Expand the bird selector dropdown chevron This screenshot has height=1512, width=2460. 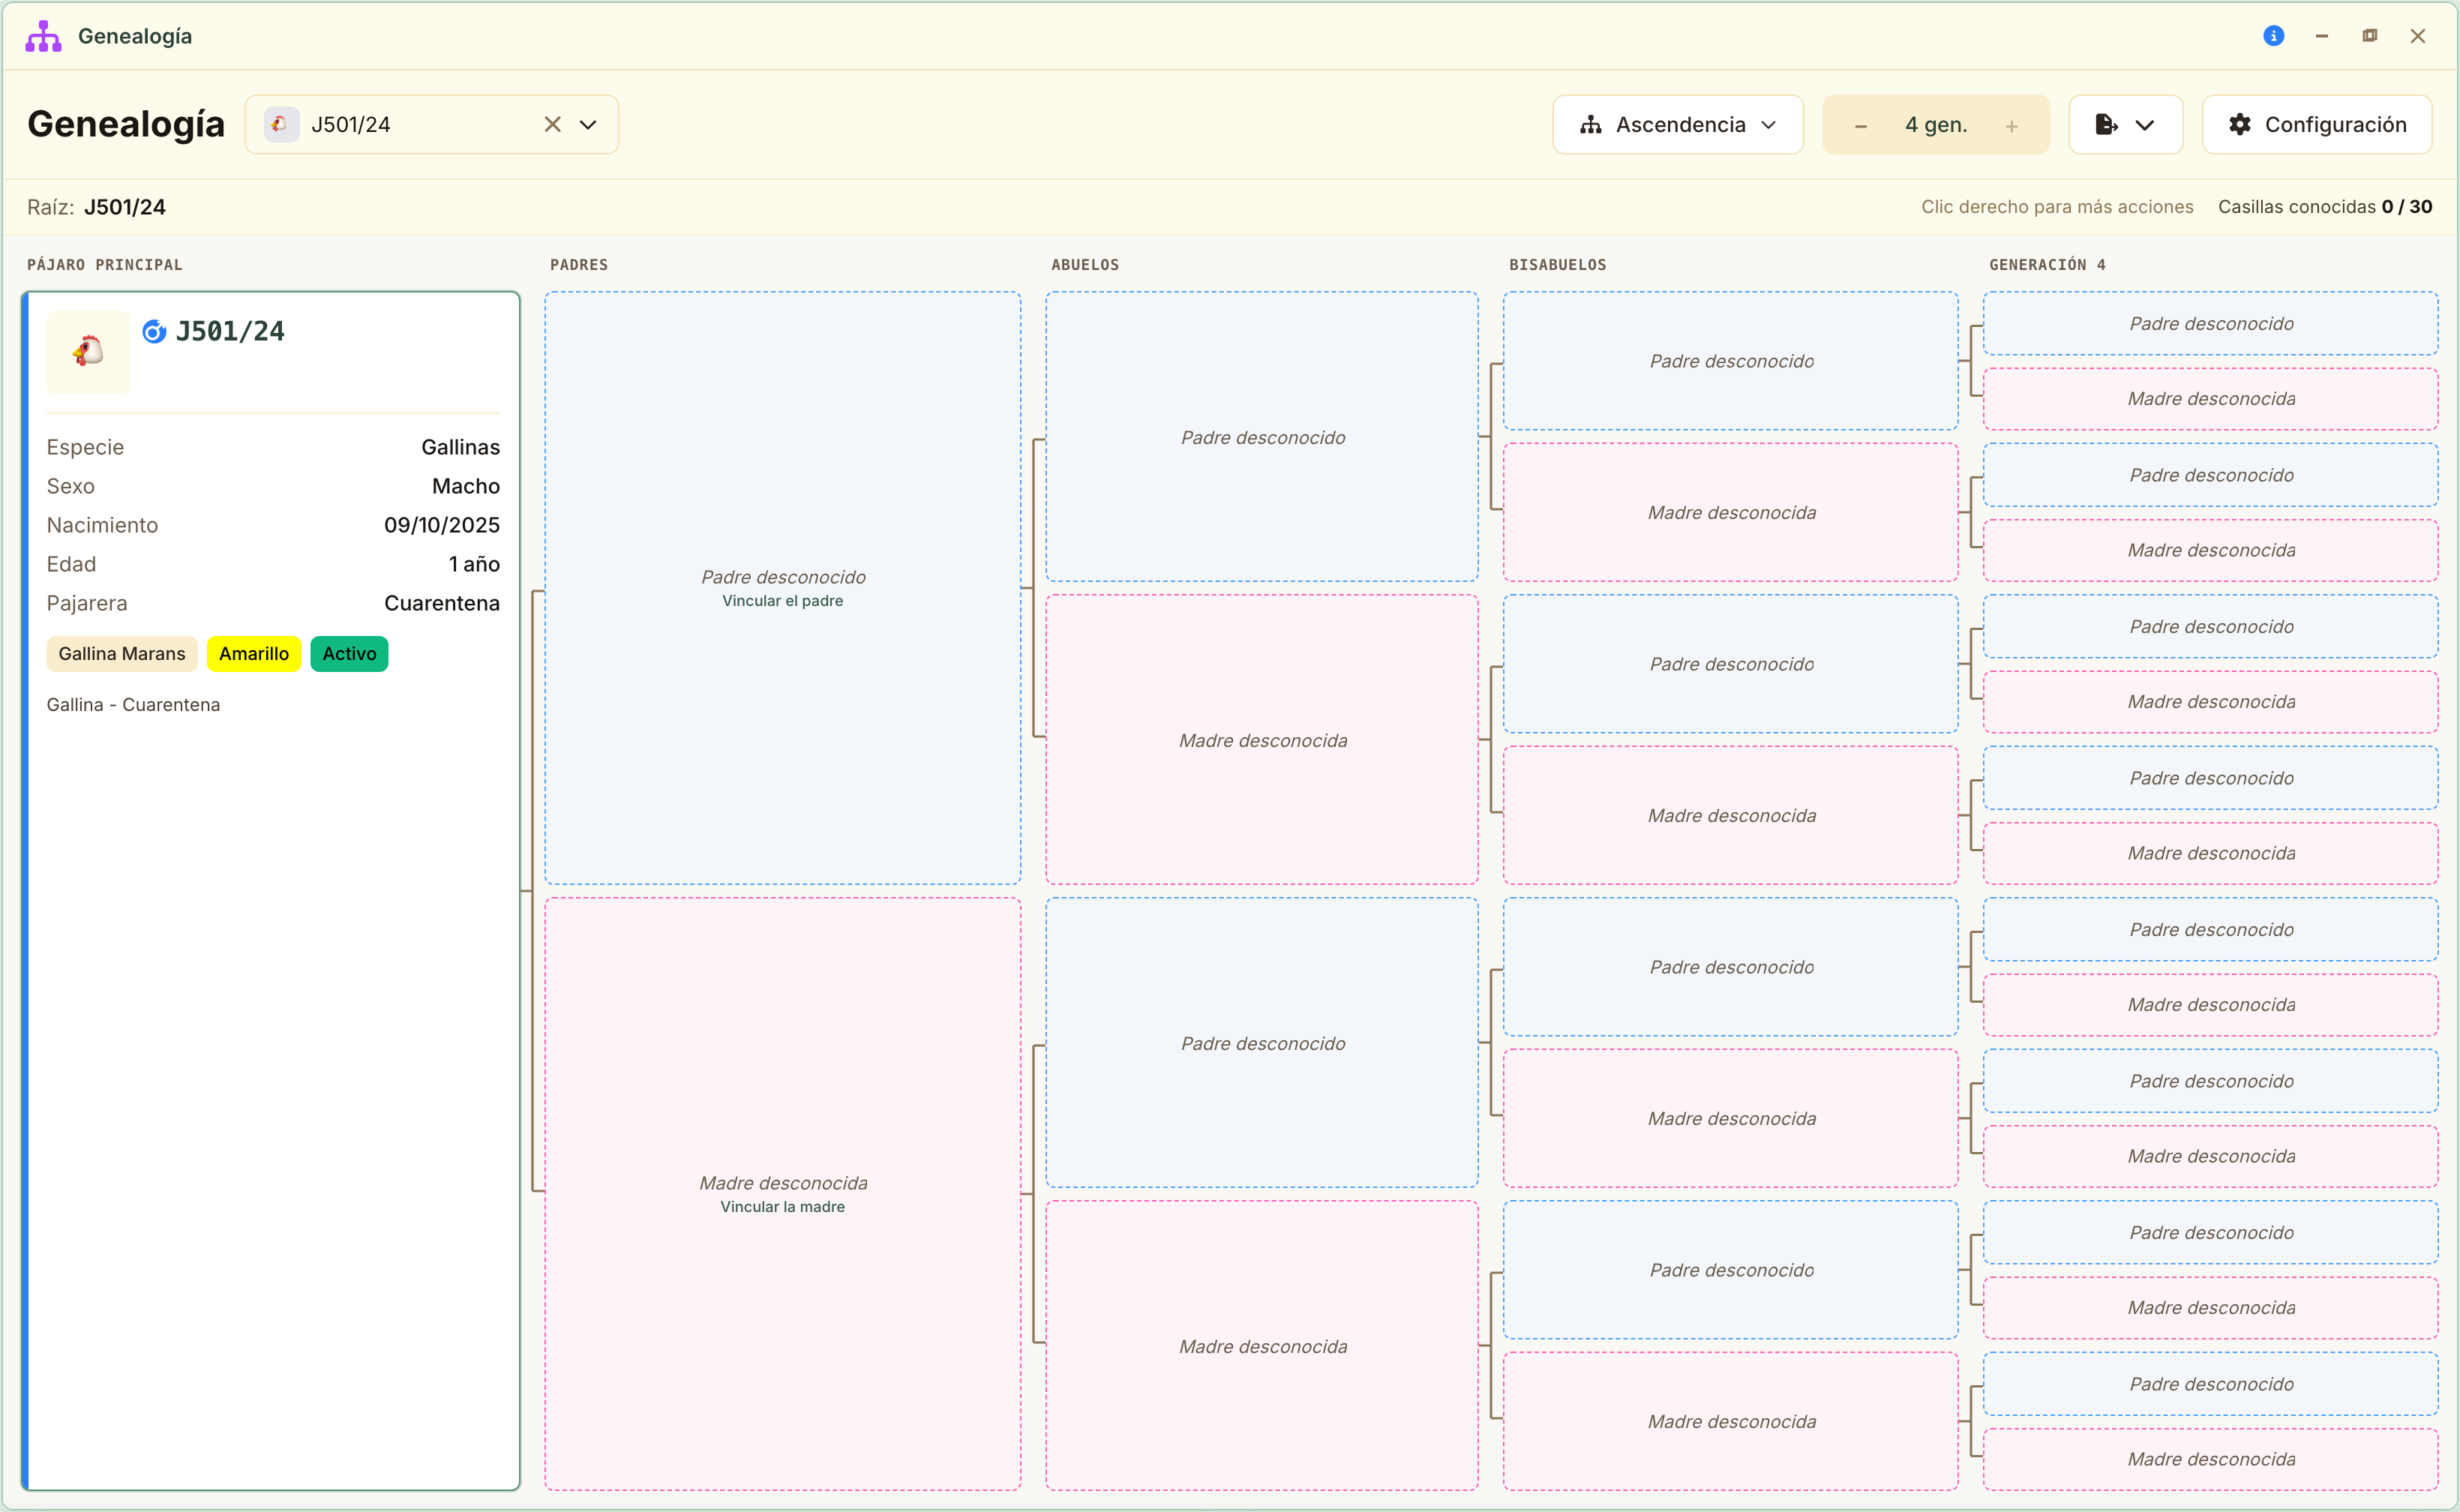click(x=588, y=124)
